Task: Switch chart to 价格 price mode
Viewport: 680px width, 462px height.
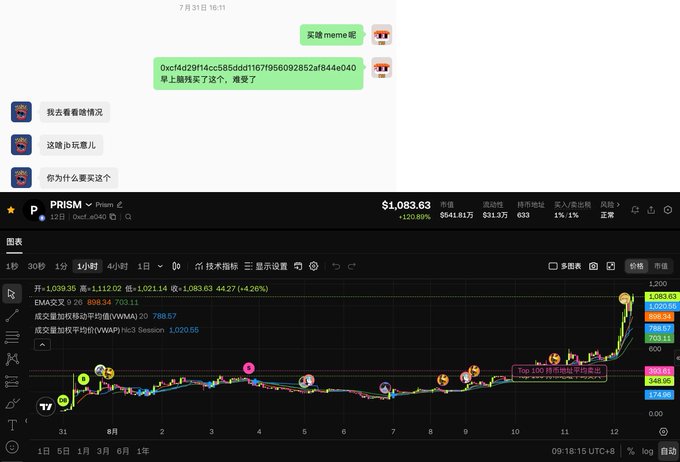Action: coord(637,266)
